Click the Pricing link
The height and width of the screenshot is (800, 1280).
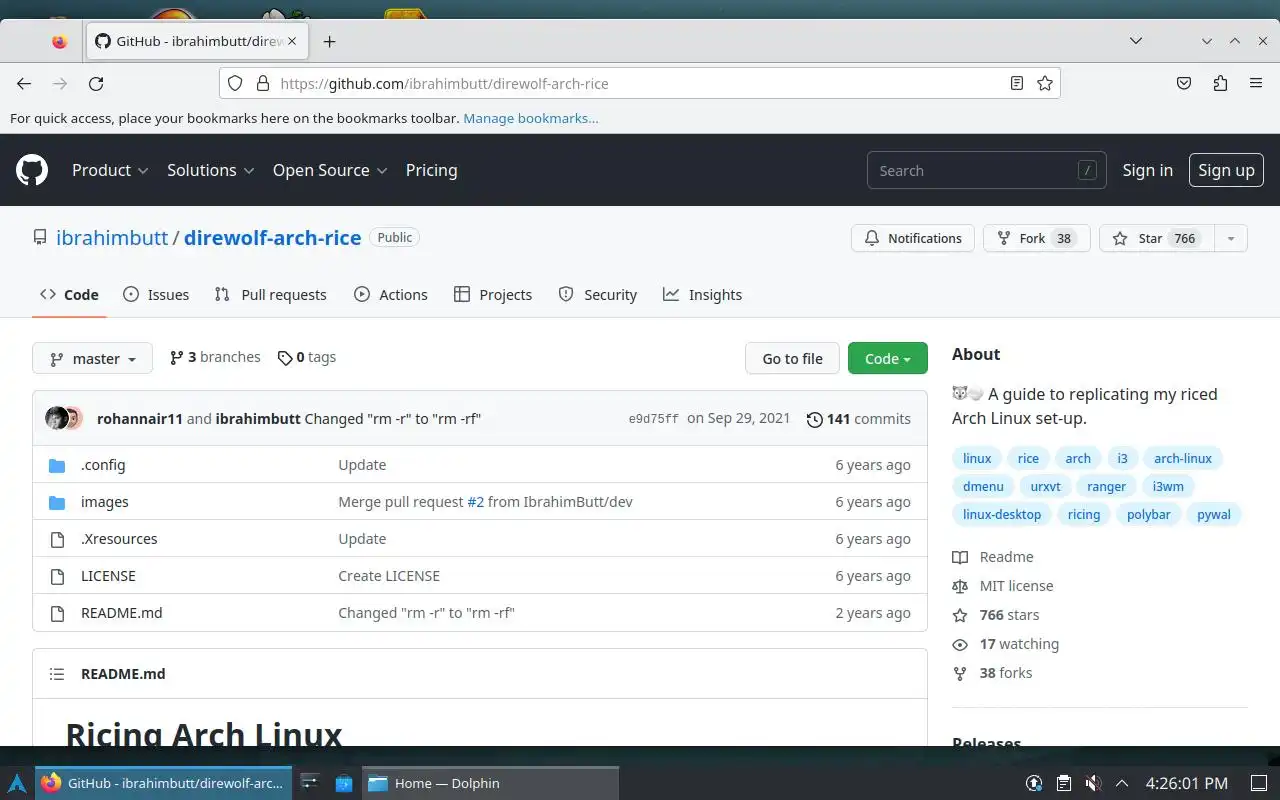pos(431,170)
